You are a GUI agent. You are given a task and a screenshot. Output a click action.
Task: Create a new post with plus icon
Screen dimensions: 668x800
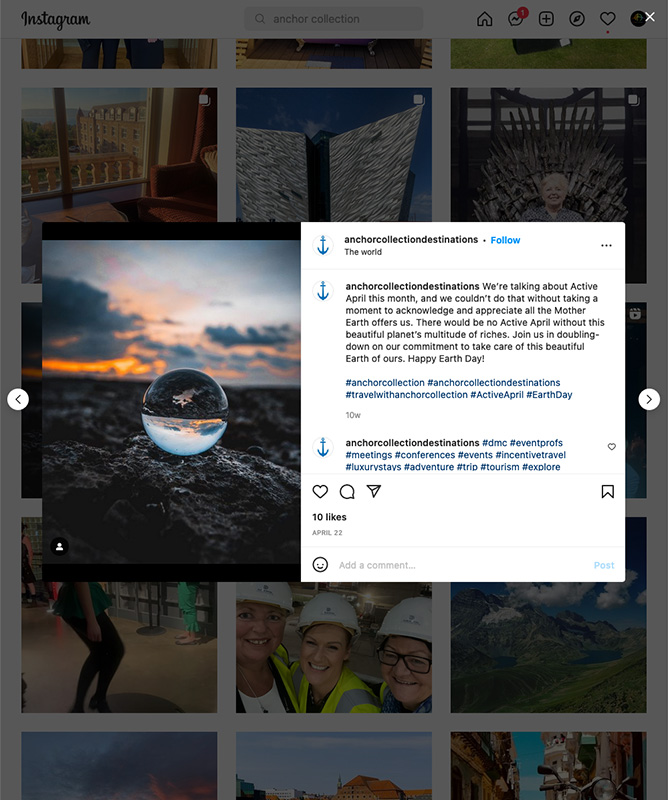(x=546, y=19)
